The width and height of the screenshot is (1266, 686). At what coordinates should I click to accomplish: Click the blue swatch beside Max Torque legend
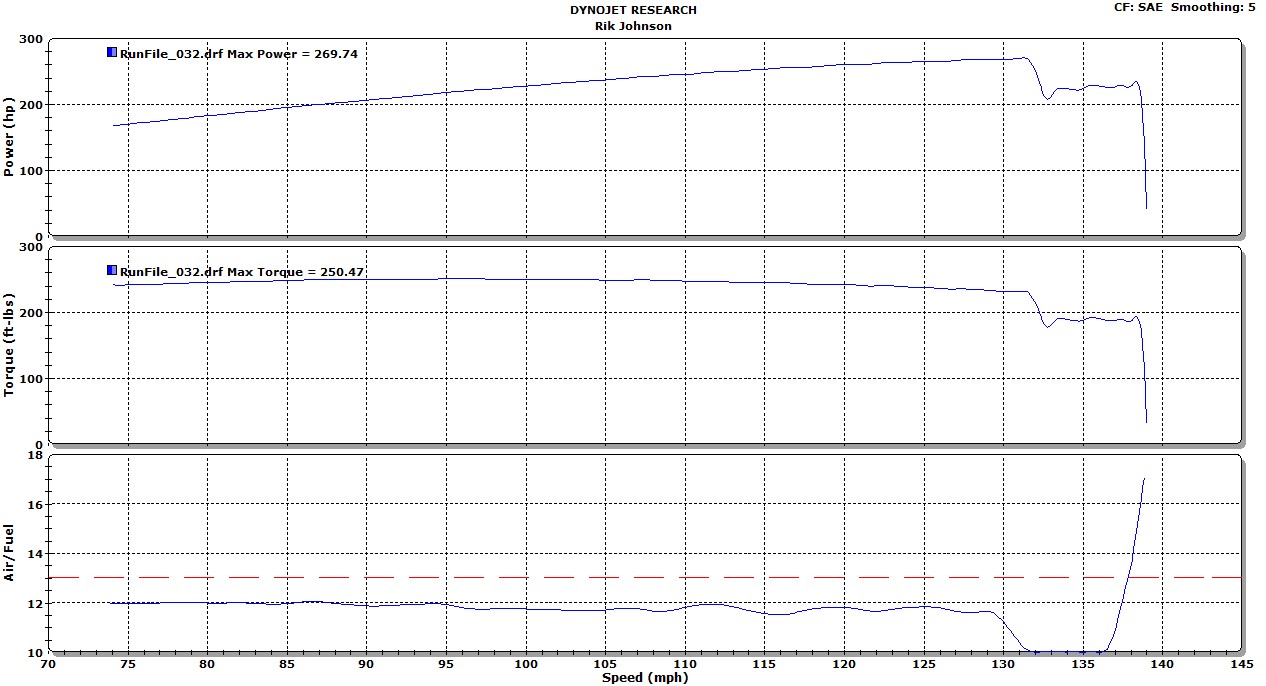click(x=112, y=270)
